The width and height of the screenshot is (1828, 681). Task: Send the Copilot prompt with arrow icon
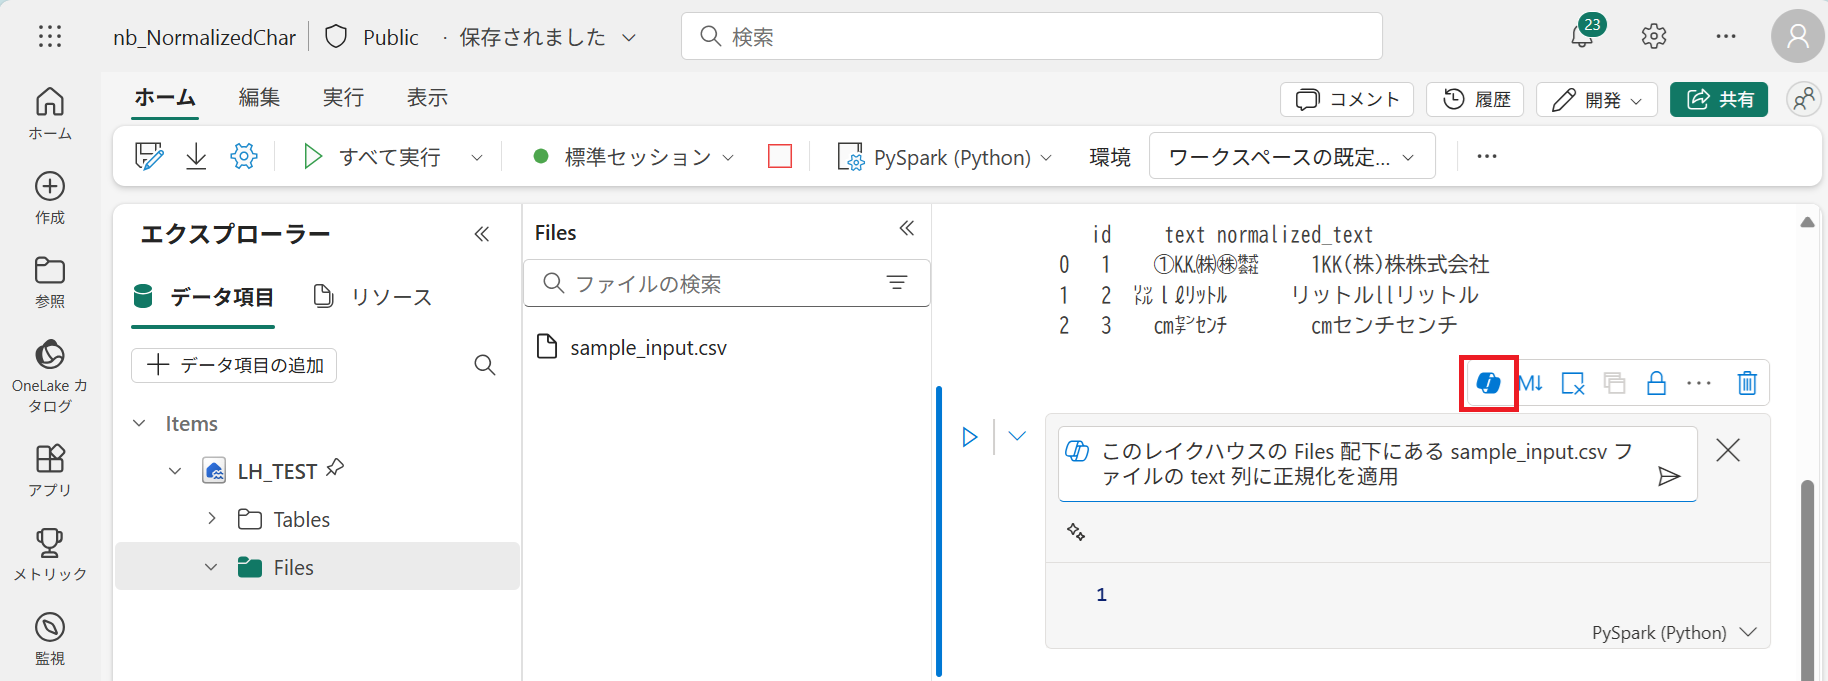coord(1668,476)
